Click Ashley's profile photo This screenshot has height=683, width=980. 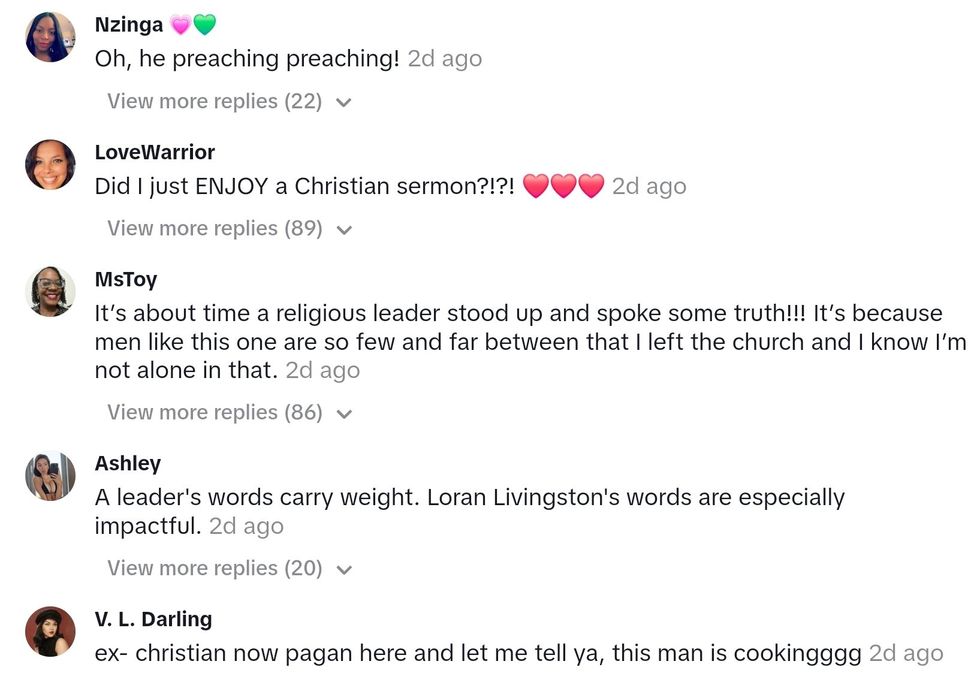click(x=50, y=476)
